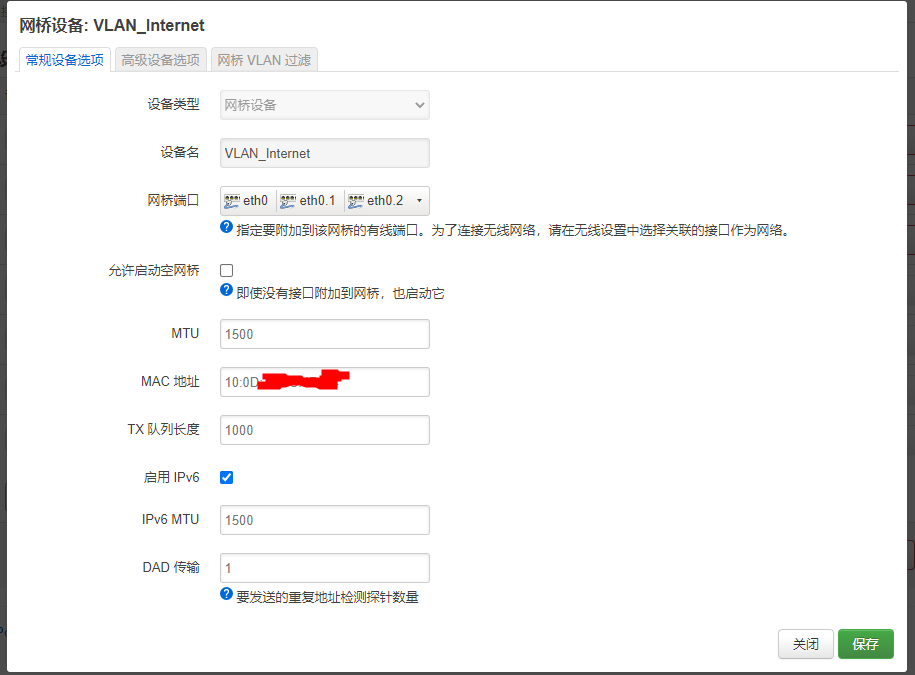Click the 关闭 button
The height and width of the screenshot is (675, 915).
[x=805, y=644]
